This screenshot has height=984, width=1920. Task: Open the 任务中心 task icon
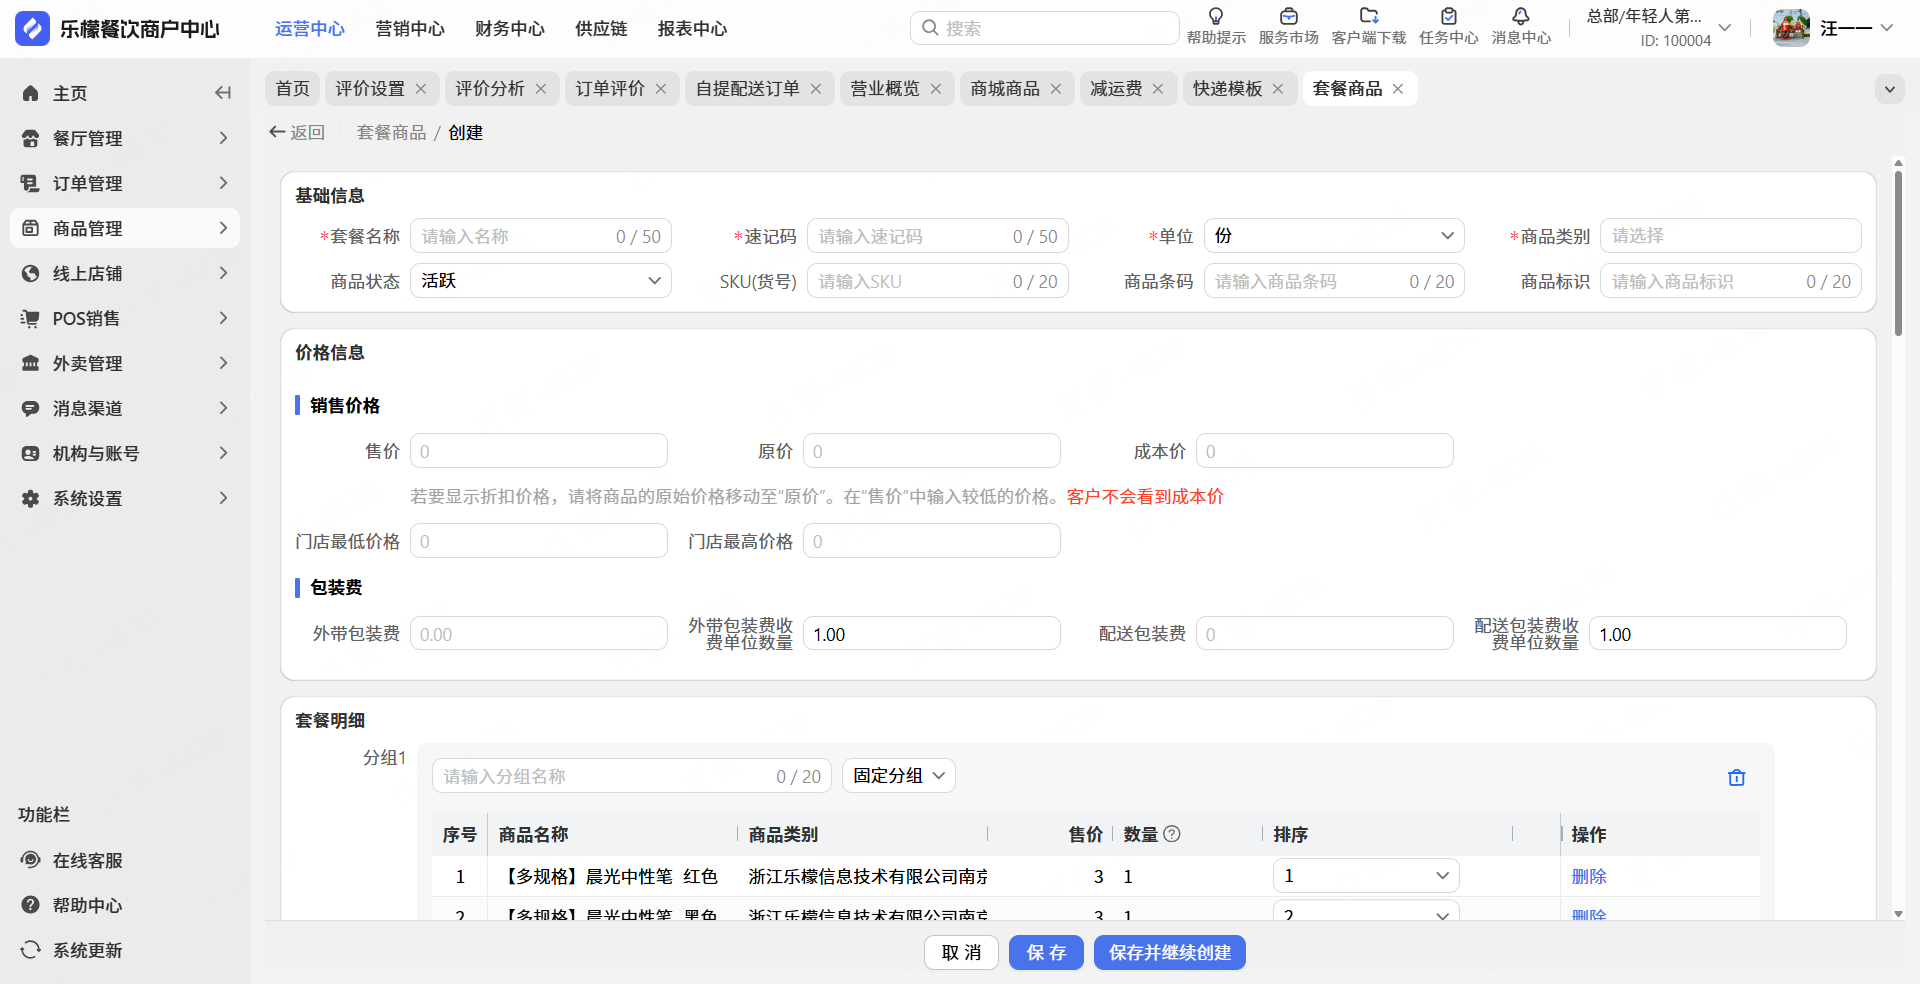click(x=1448, y=17)
